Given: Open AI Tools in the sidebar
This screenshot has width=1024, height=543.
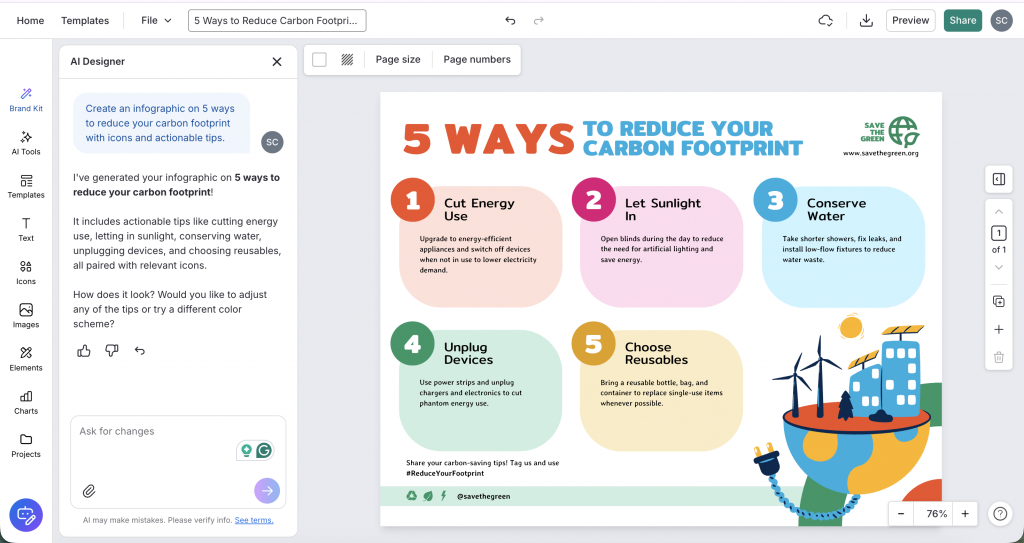Looking at the screenshot, I should [x=26, y=143].
